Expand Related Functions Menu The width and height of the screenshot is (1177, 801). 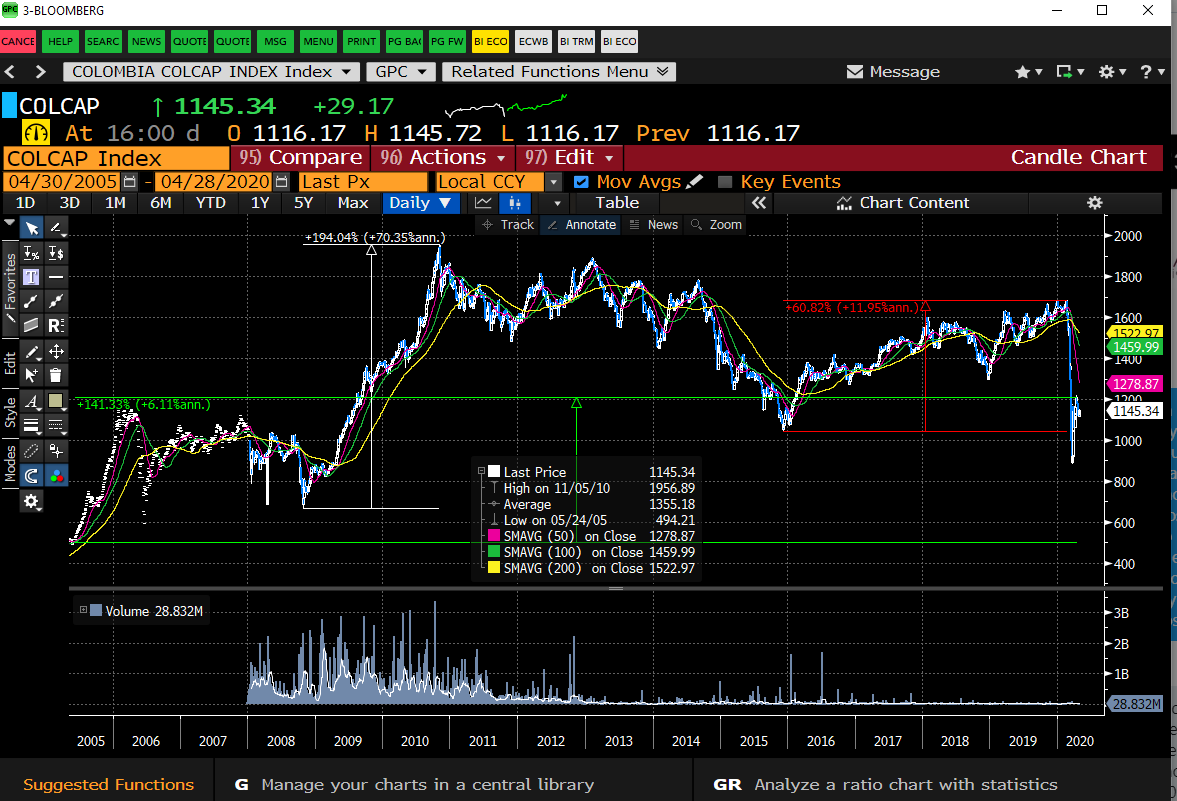(x=559, y=71)
